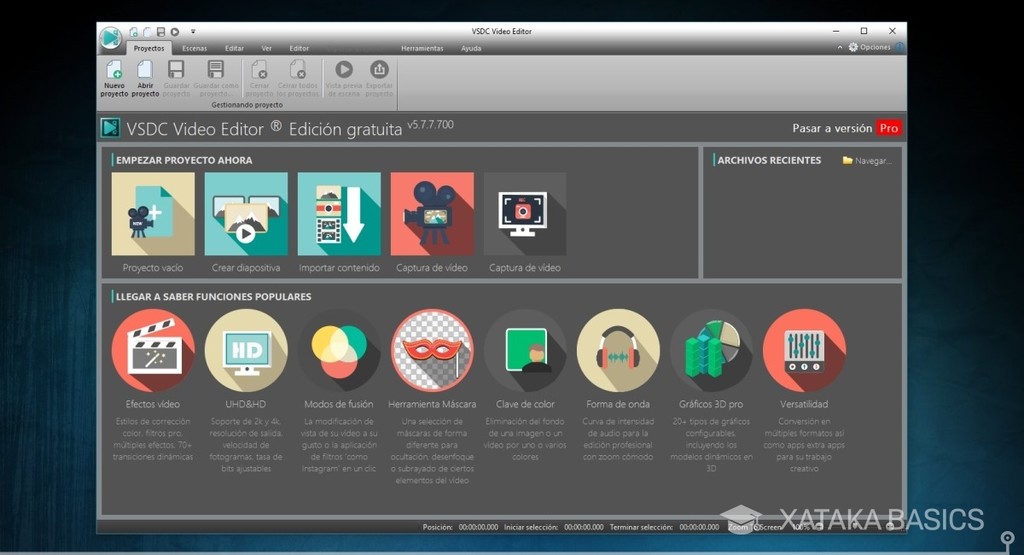Click the Efectos vídeo clapperboard icon
The width and height of the screenshot is (1024, 555).
(153, 350)
